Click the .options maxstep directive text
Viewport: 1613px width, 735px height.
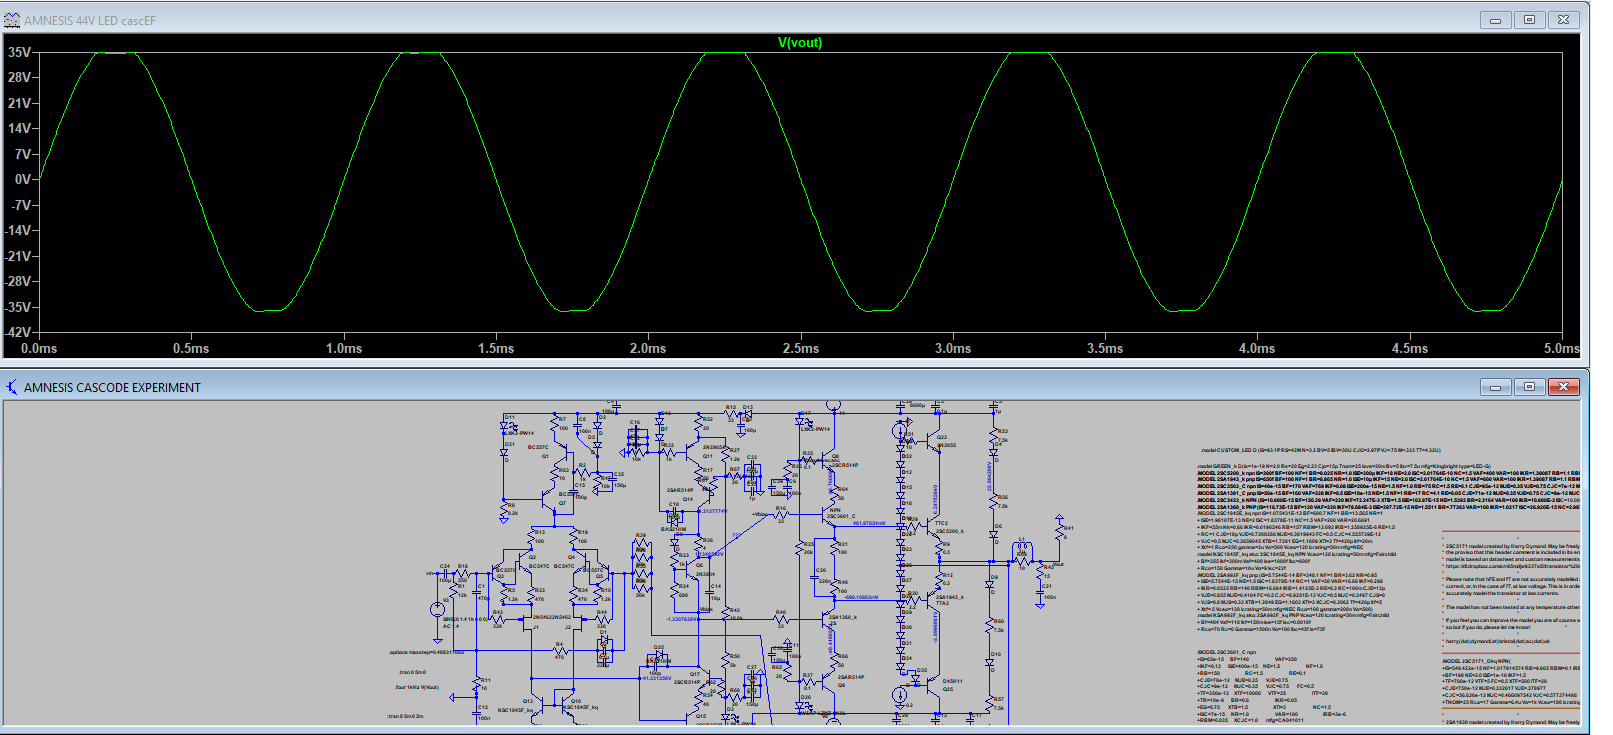pyautogui.click(x=427, y=652)
